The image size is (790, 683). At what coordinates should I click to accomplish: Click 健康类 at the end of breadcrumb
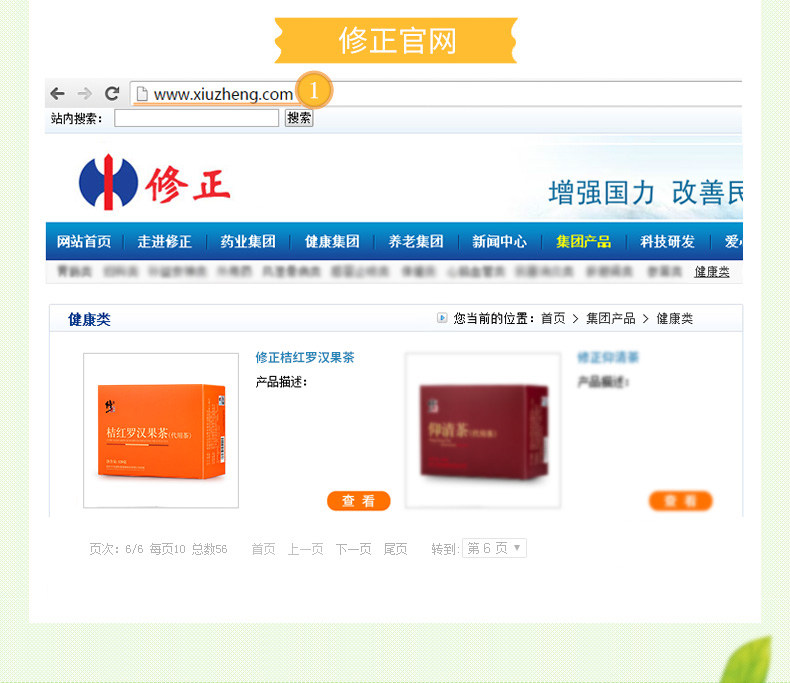pos(674,318)
